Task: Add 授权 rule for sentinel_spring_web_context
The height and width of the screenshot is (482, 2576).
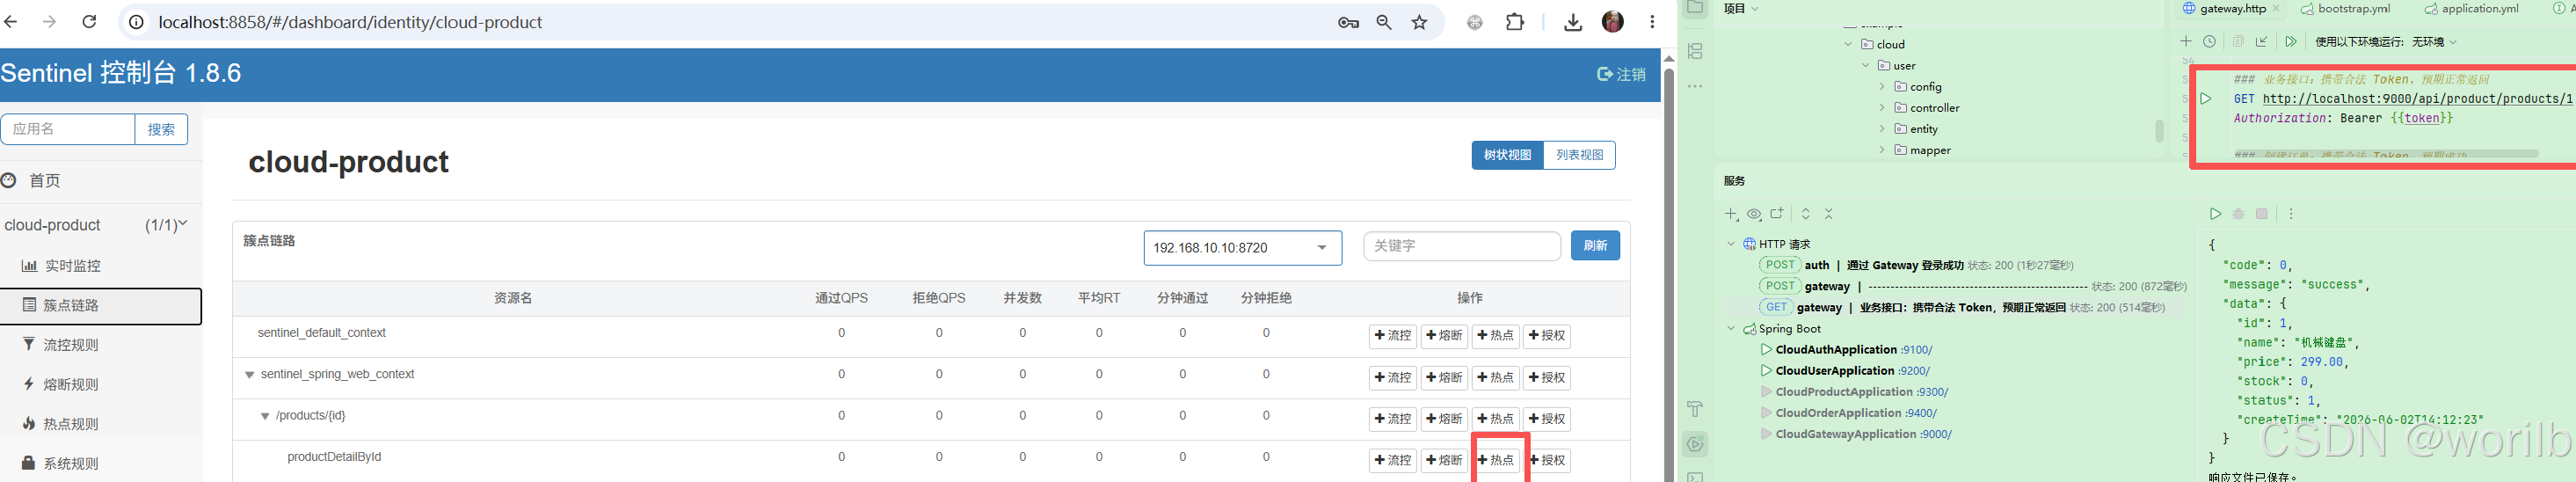Action: pos(1547,378)
